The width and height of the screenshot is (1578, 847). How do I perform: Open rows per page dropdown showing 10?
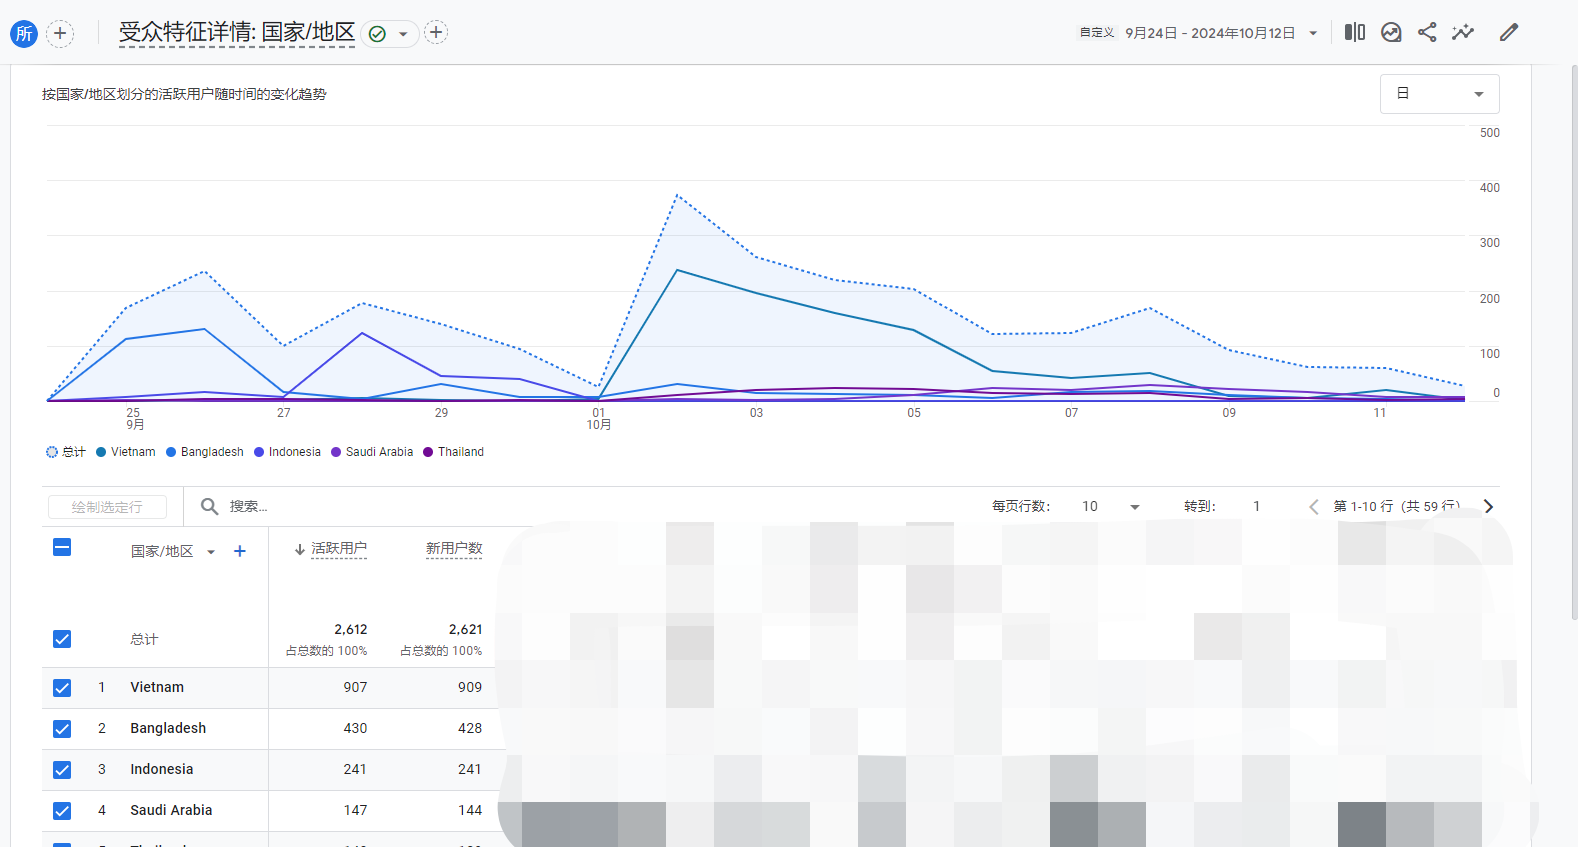1110,506
